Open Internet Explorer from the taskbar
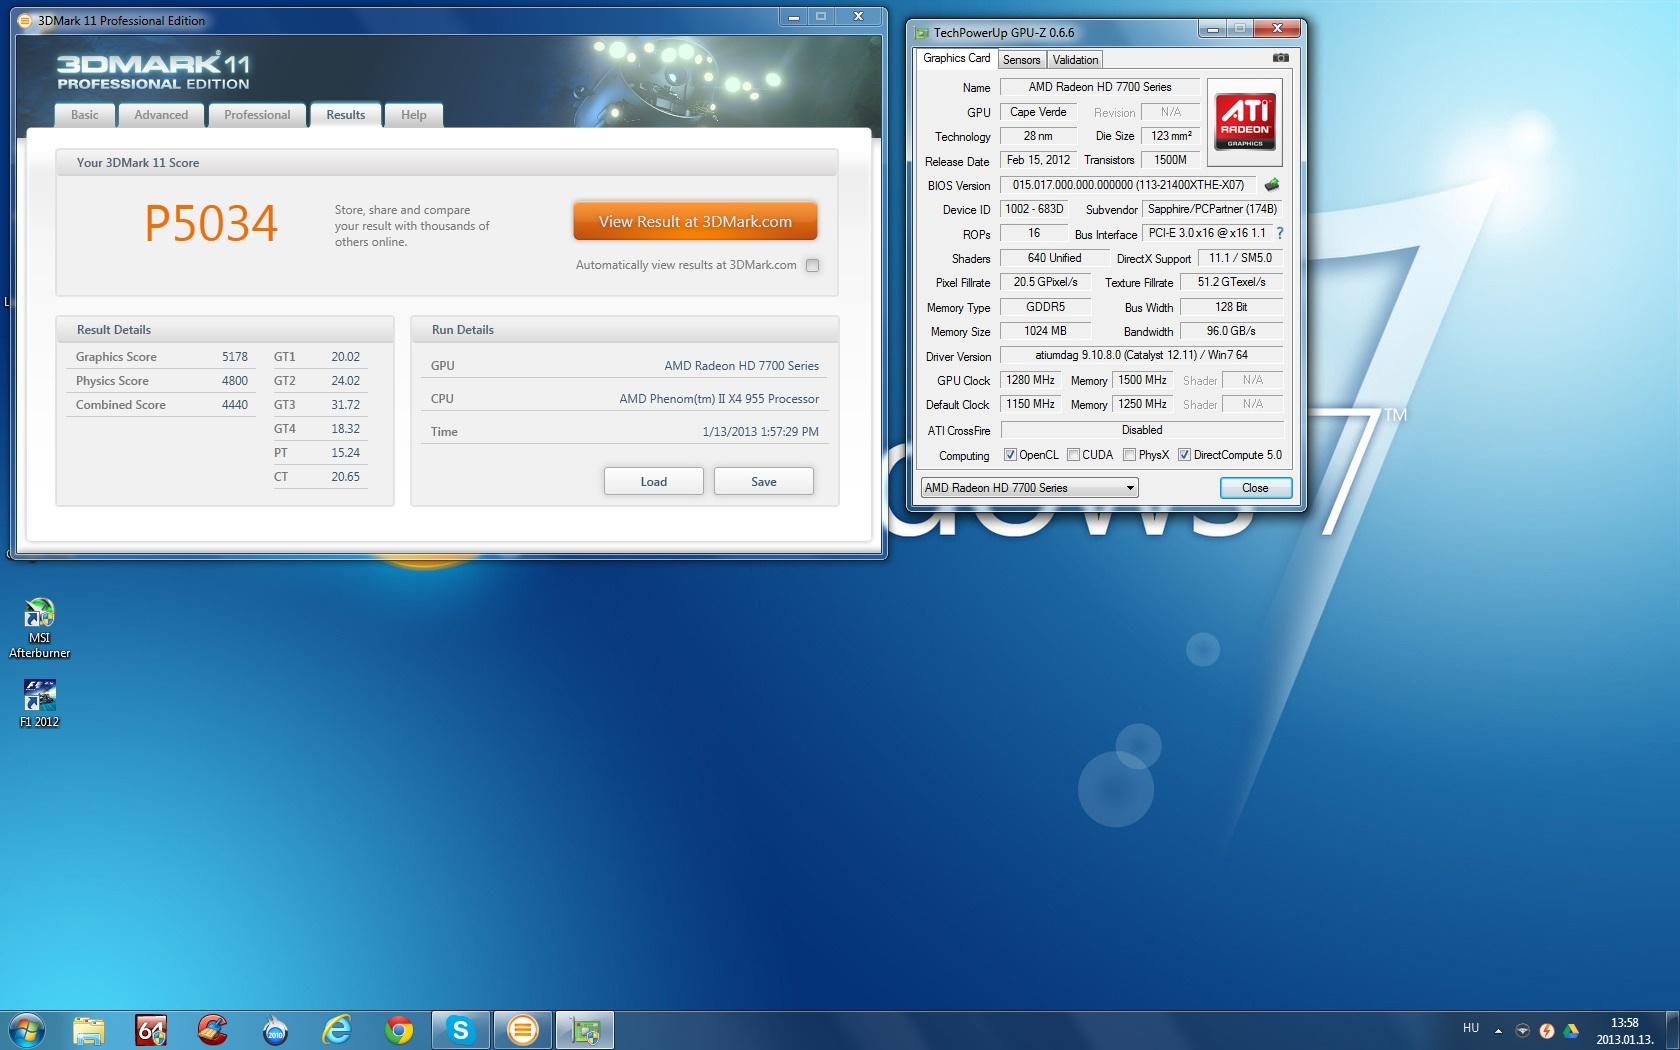 (x=337, y=1029)
